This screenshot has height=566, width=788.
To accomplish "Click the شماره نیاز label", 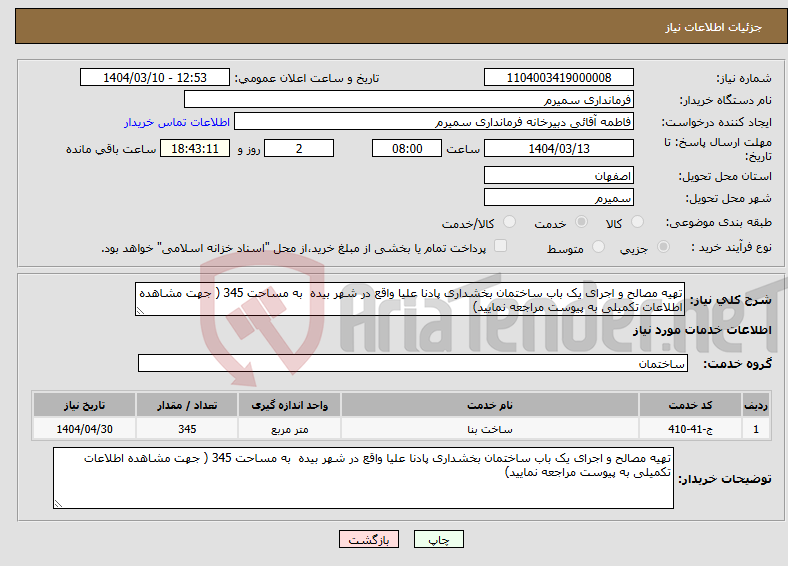I will (x=744, y=78).
